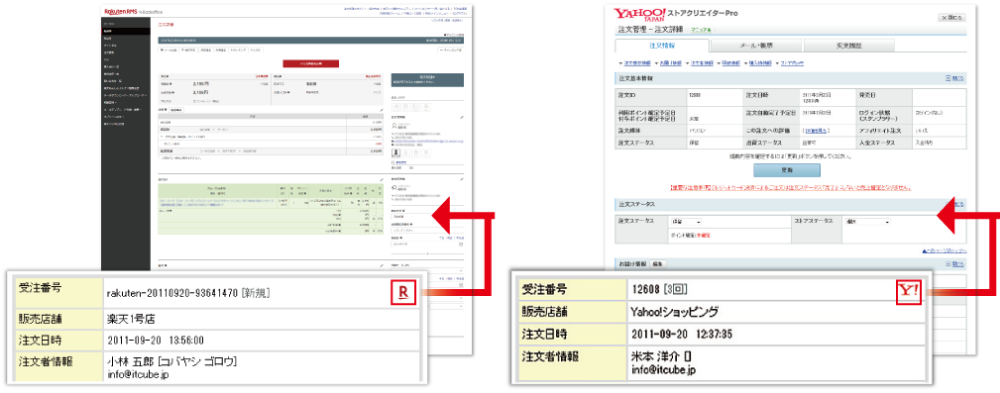1000x393 pixels.
Task: Click the name 小林 五郎 [コバヤシ ゴロウ]
Action: [x=172, y=362]
